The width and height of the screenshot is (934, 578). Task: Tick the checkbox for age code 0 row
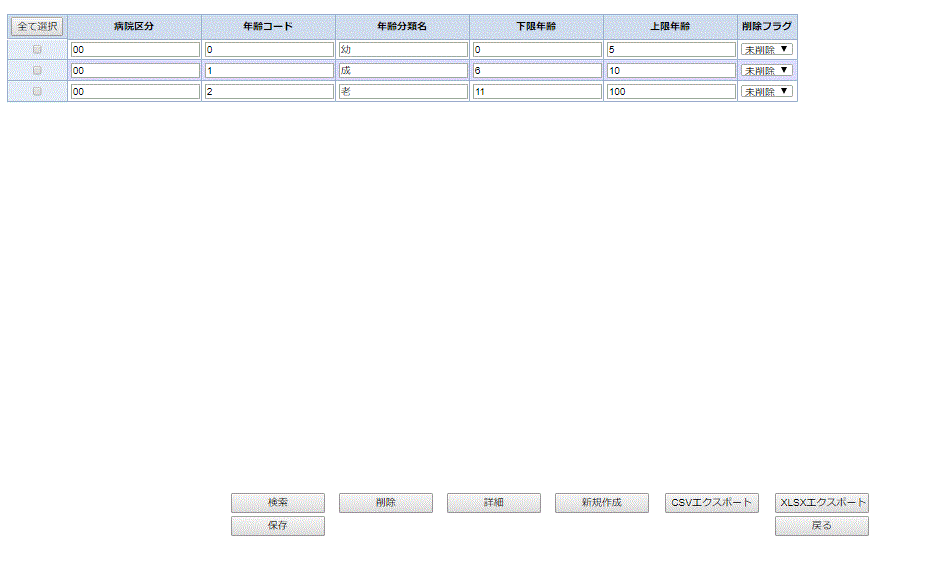pos(37,49)
